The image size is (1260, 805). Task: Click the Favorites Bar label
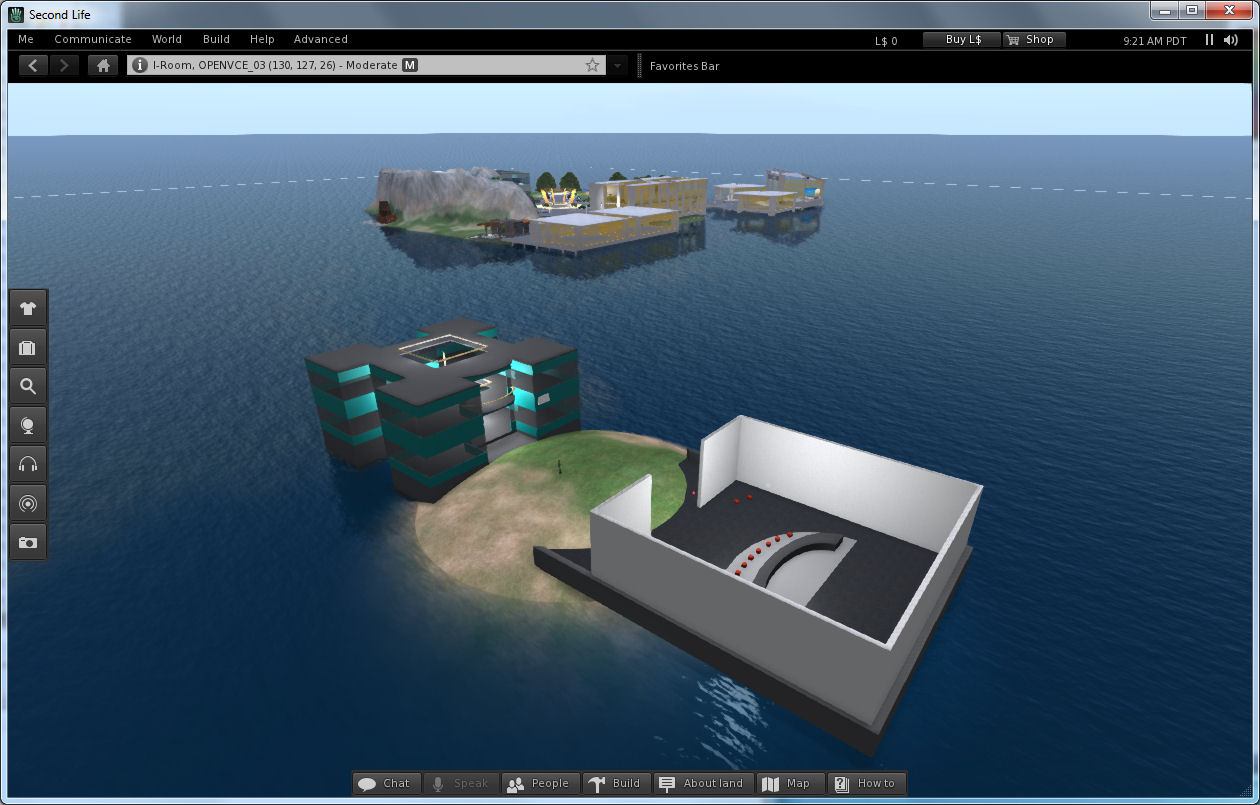pyautogui.click(x=685, y=66)
